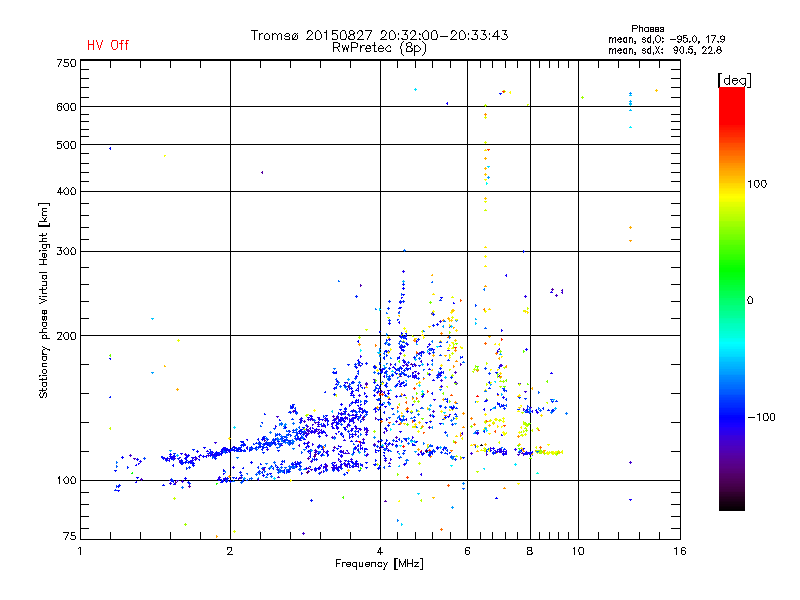Image resolution: width=800 pixels, height=600 pixels.
Task: Click the RwPretec (8p) subtitle
Action: (380, 47)
